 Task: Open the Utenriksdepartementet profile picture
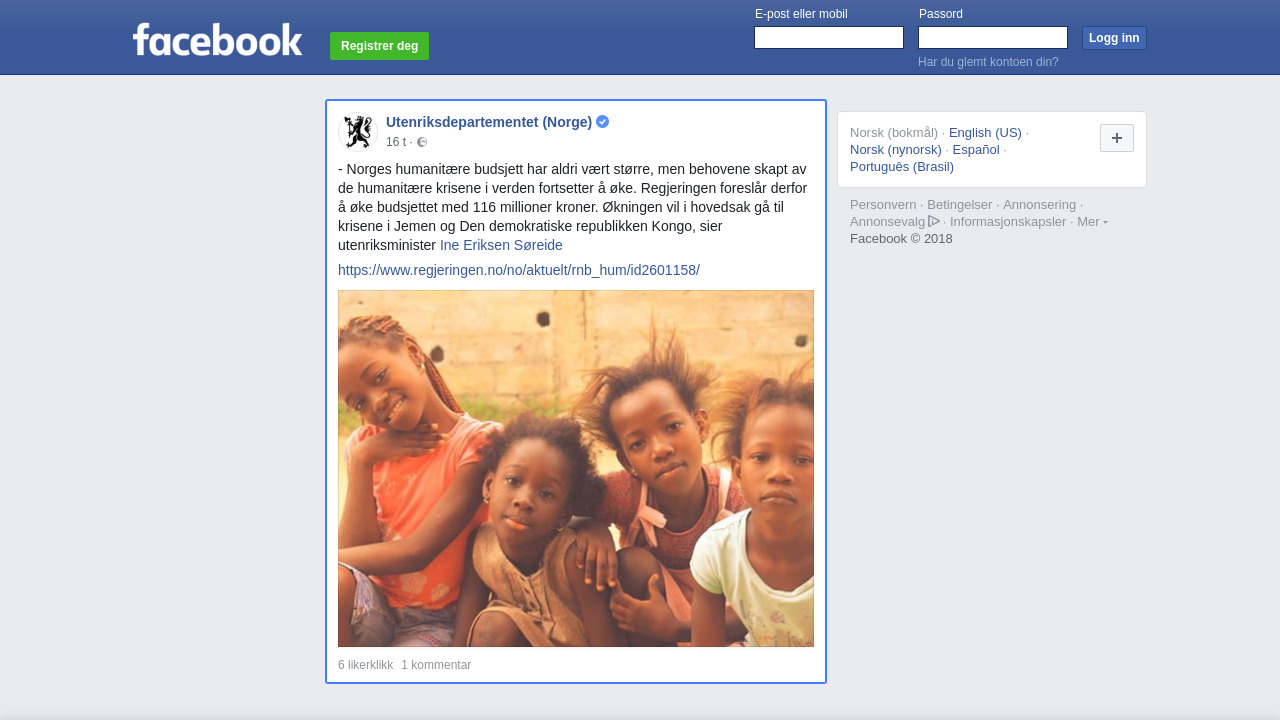coord(357,131)
